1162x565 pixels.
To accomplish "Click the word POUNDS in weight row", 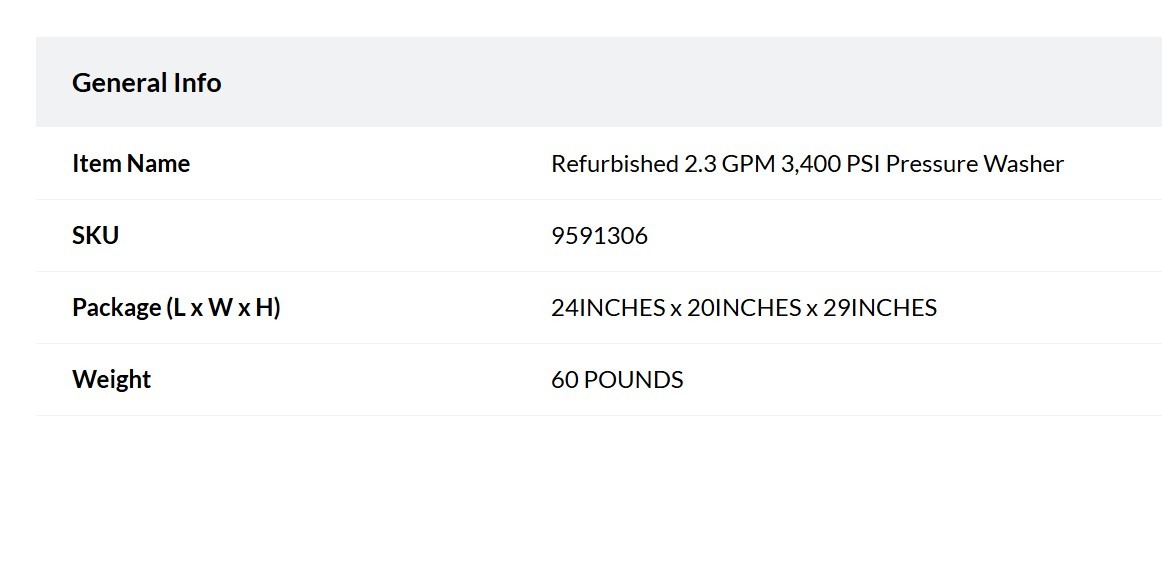I will point(634,380).
